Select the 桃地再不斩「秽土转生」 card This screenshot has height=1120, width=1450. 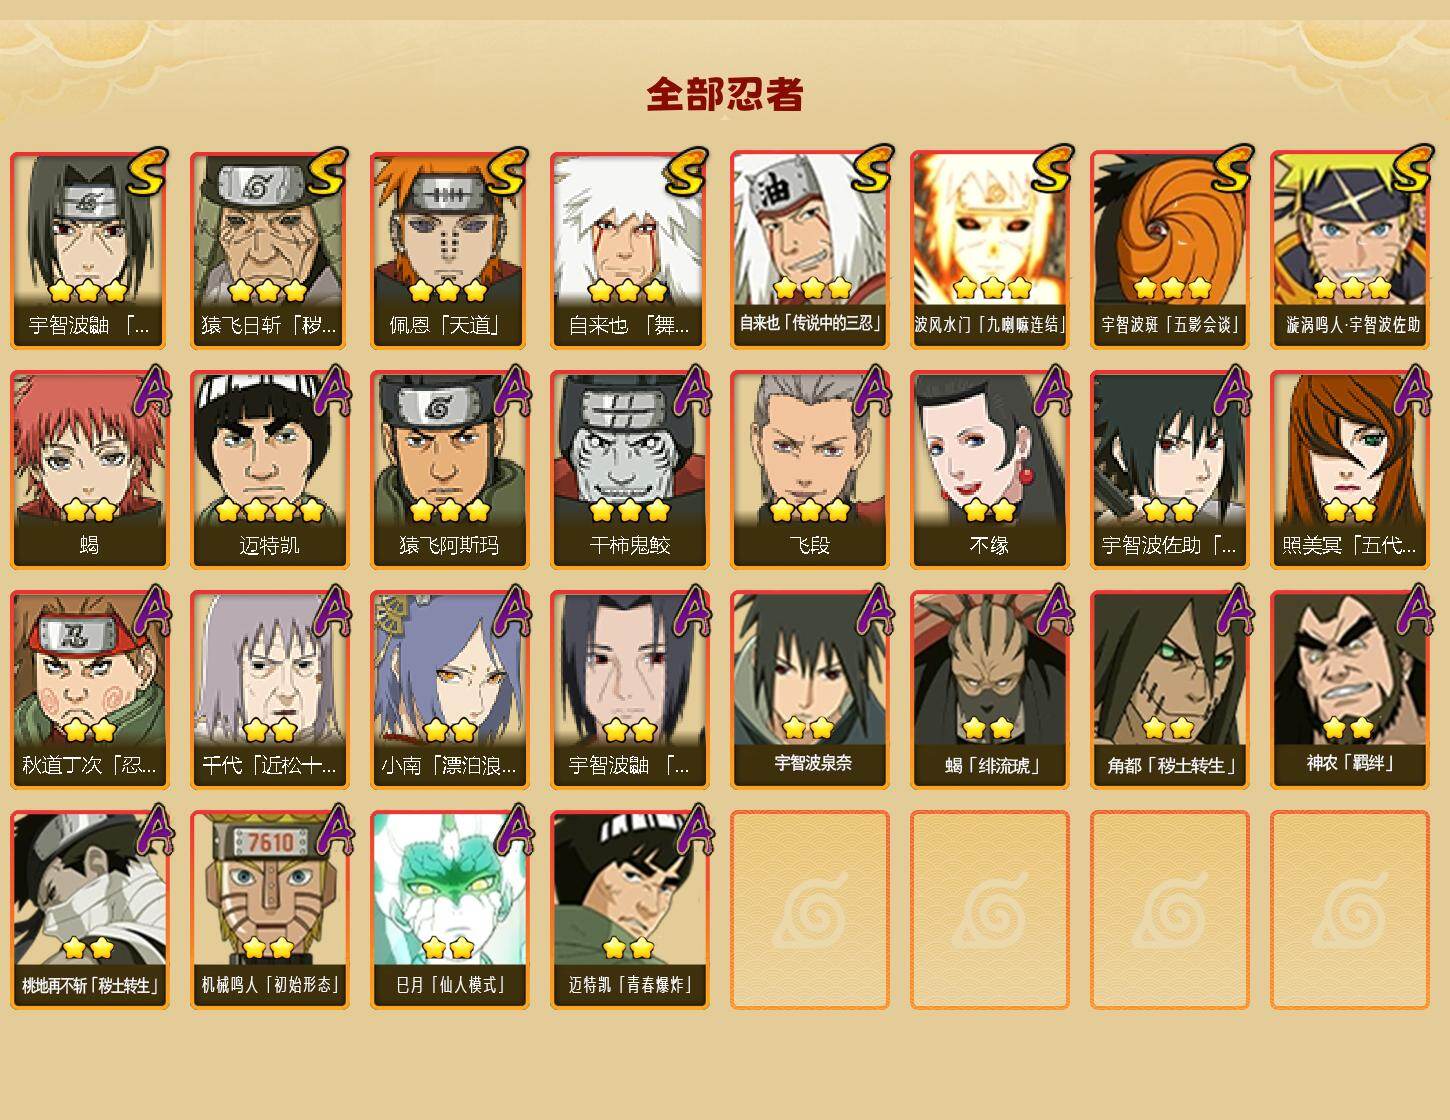click(89, 910)
